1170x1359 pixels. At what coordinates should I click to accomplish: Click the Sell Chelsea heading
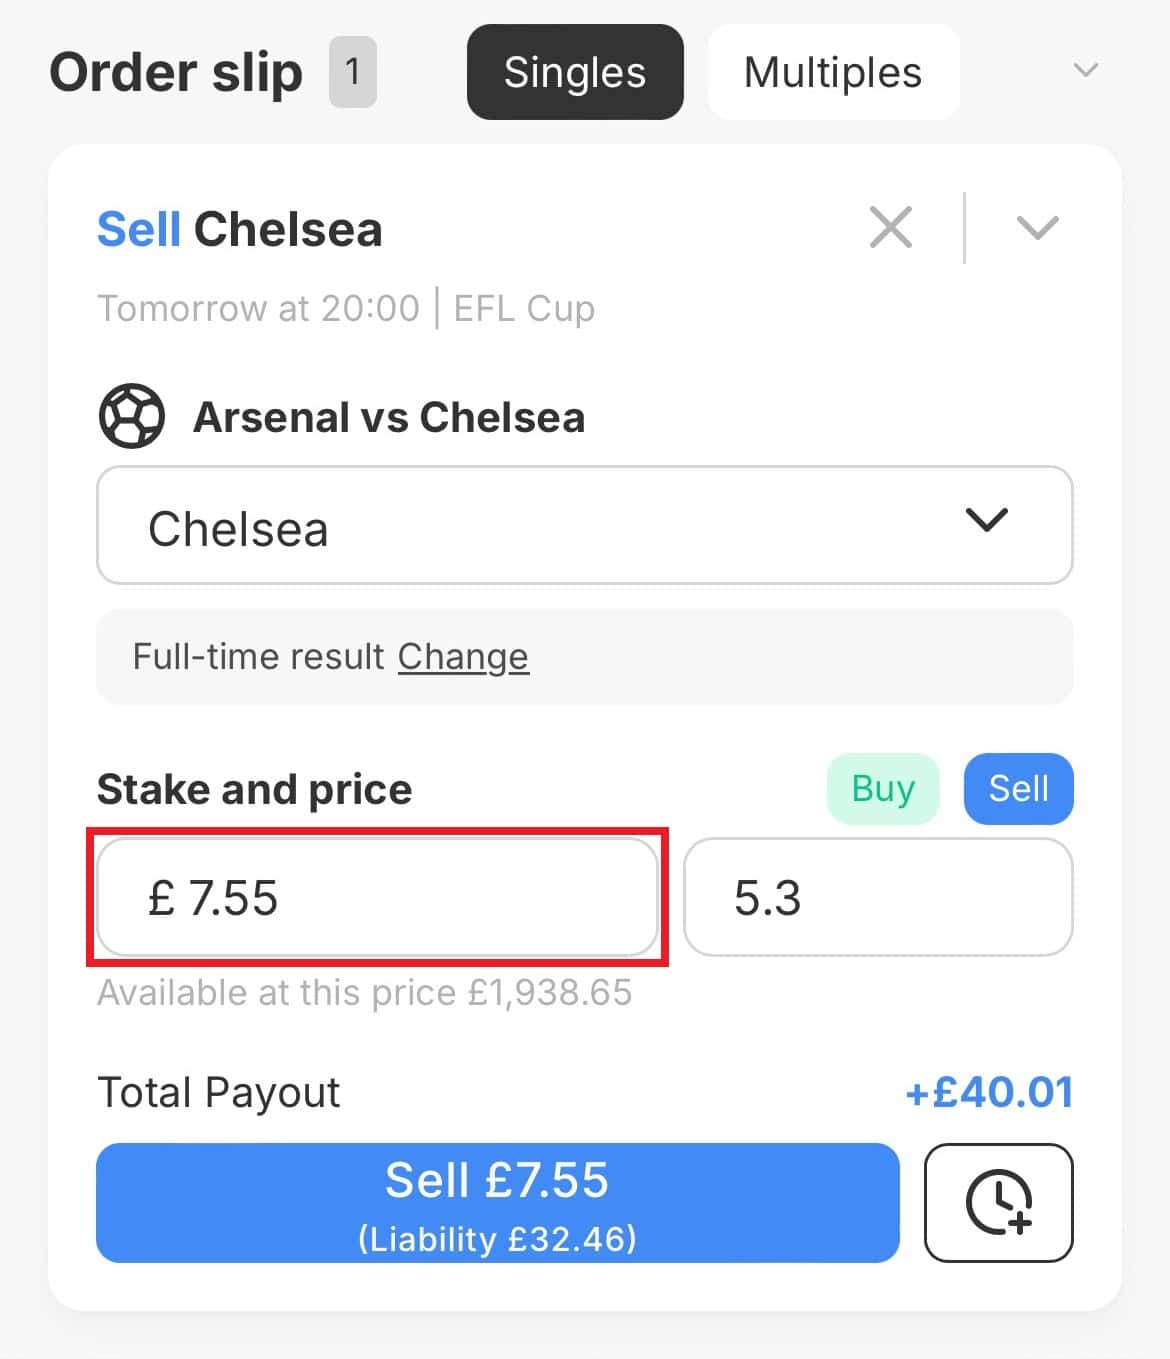coord(240,229)
